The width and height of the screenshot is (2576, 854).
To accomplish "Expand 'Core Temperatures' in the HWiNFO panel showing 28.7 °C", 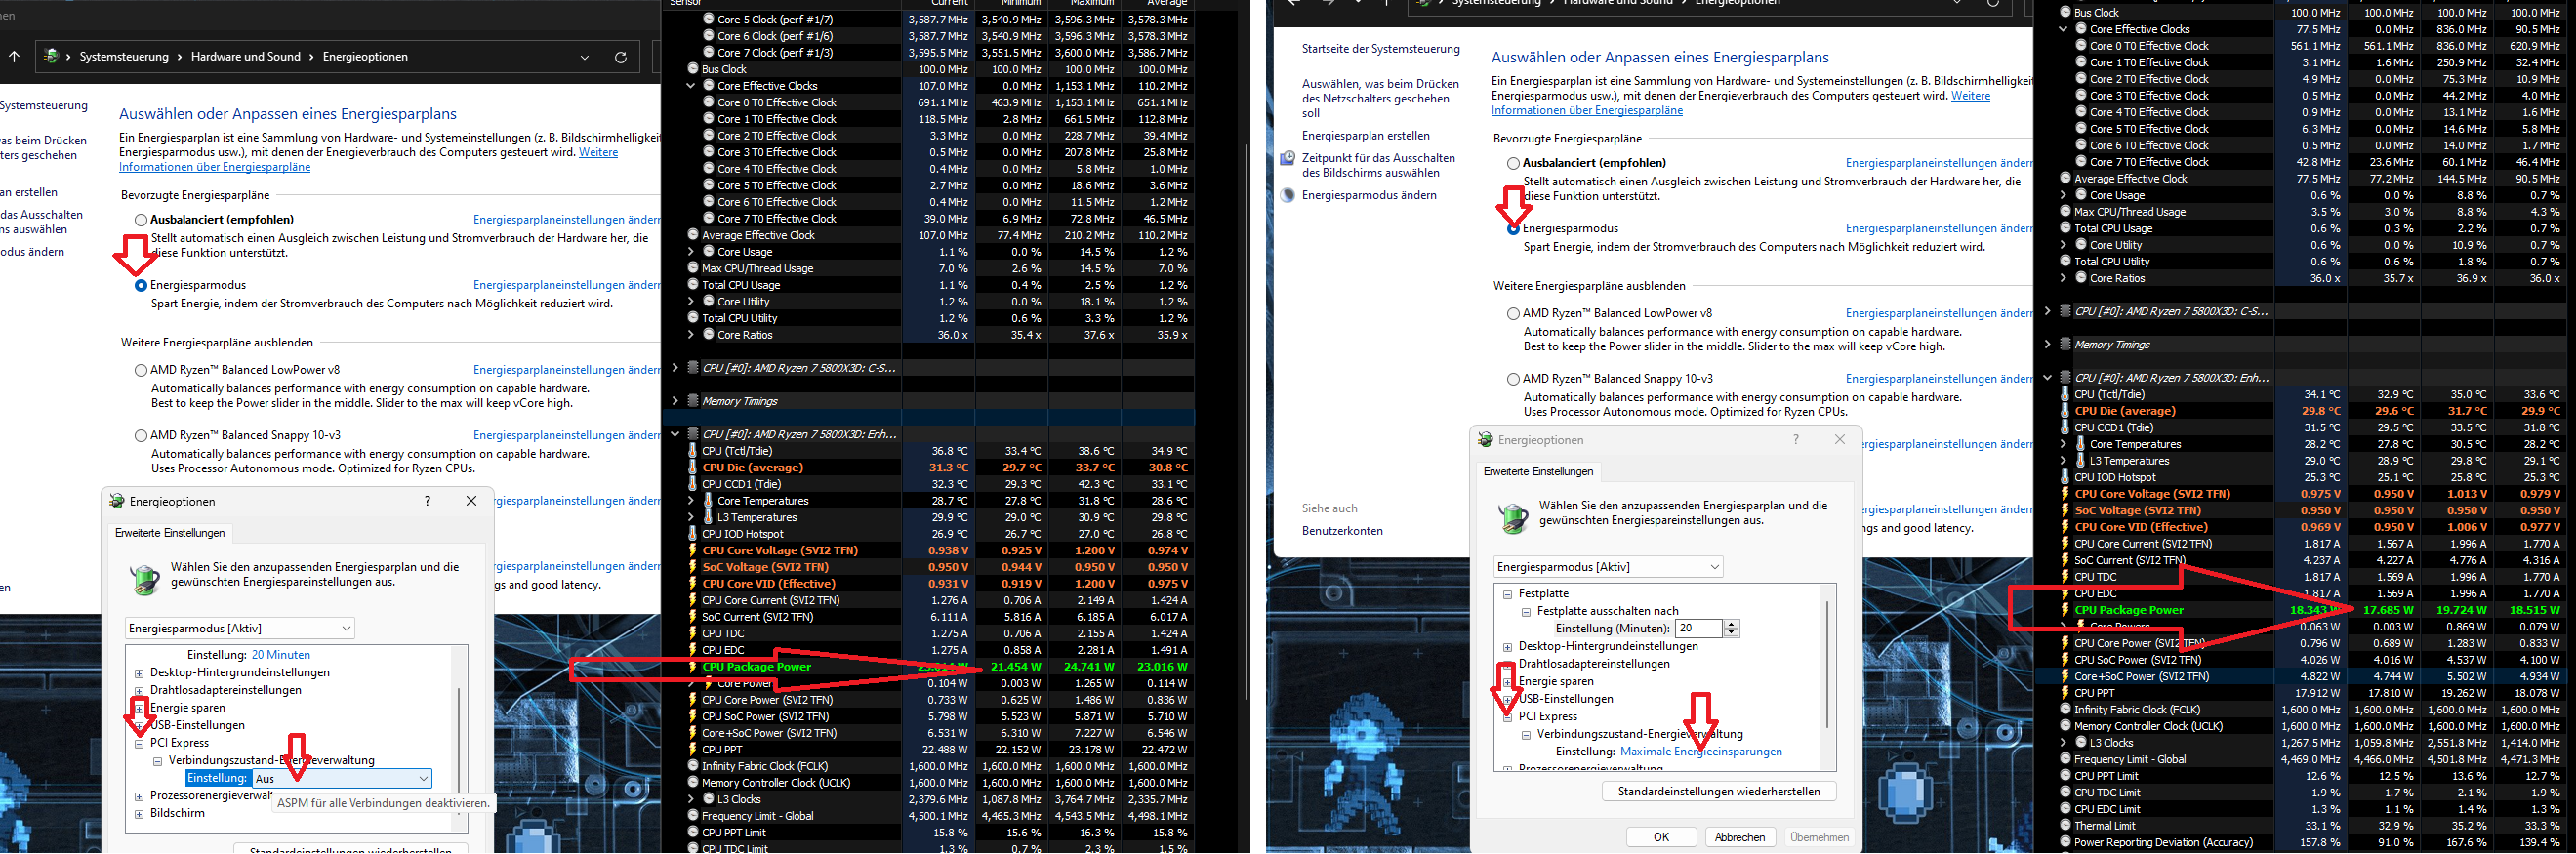I will tap(690, 501).
